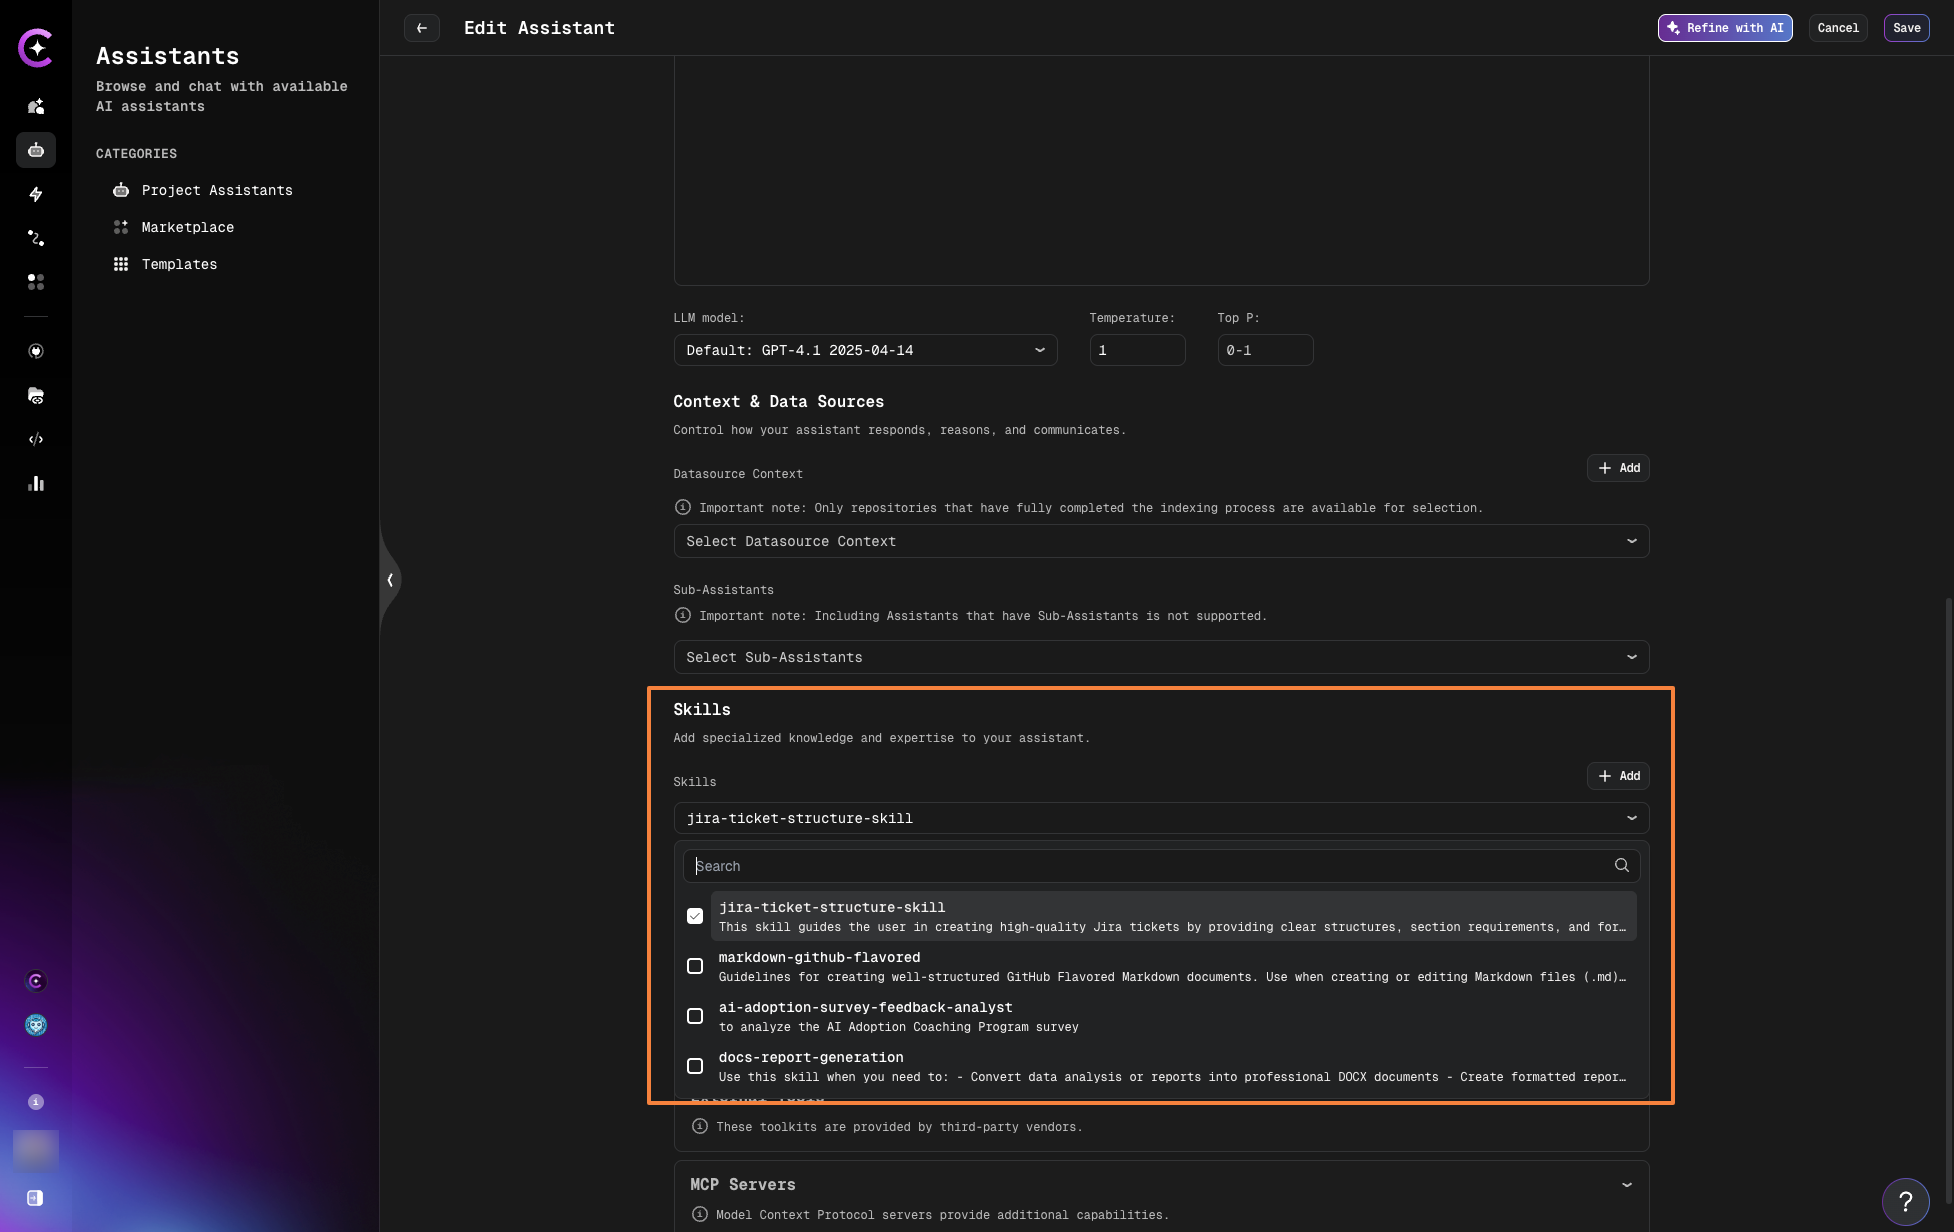
Task: Open the LLM model dropdown
Action: [864, 350]
